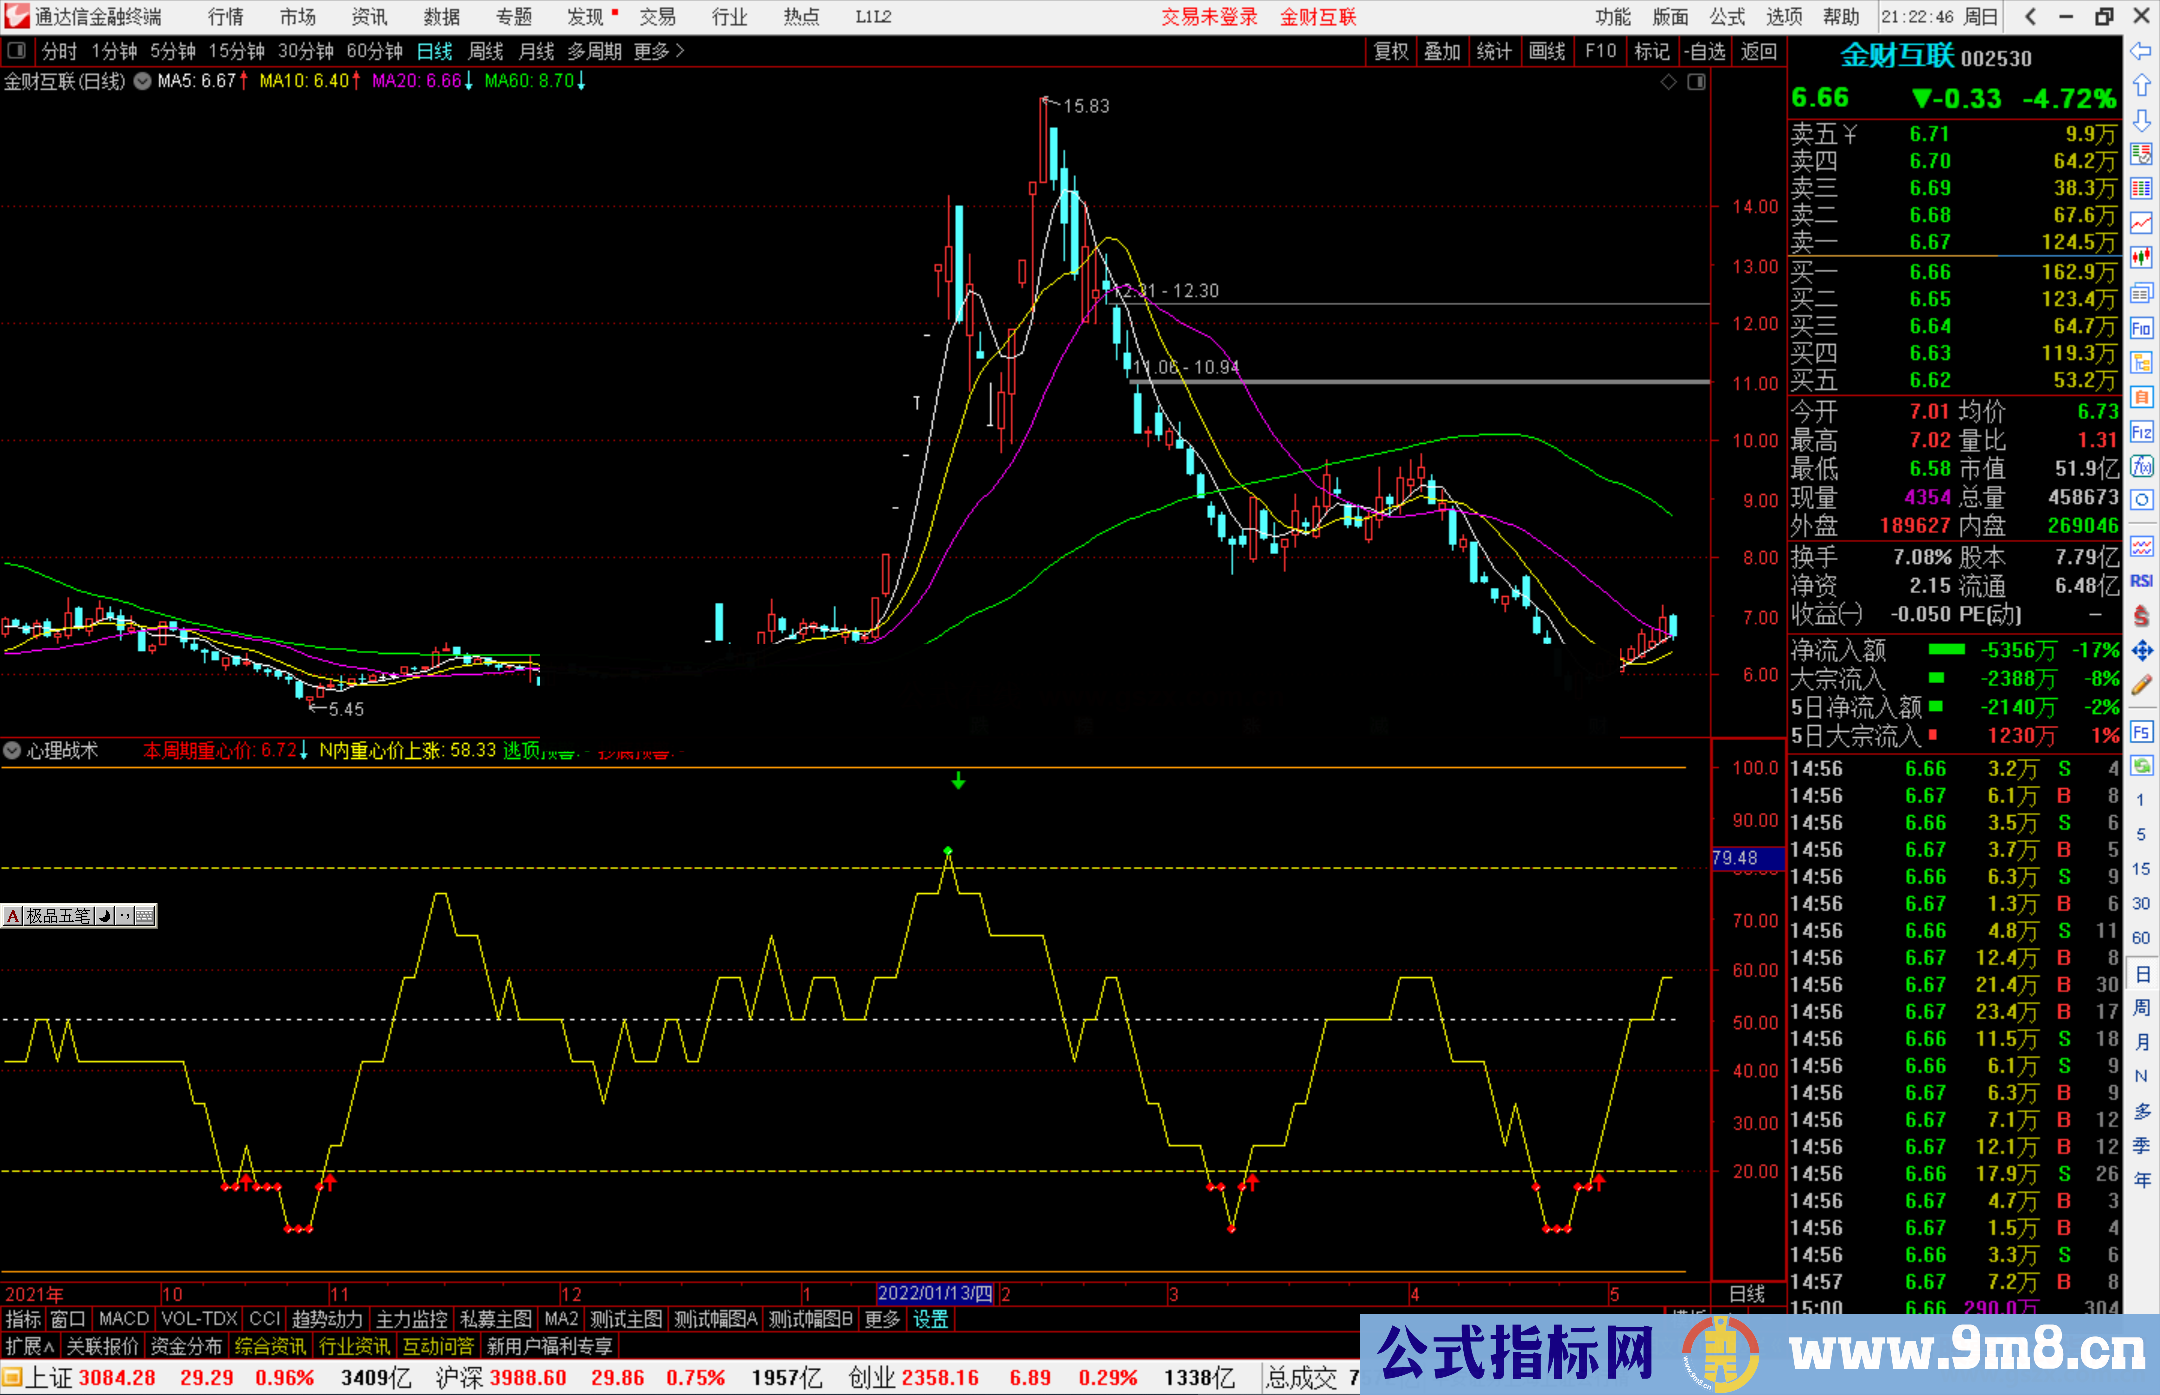Open the 交易 menu in the menu bar
The width and height of the screenshot is (2160, 1395).
(659, 17)
